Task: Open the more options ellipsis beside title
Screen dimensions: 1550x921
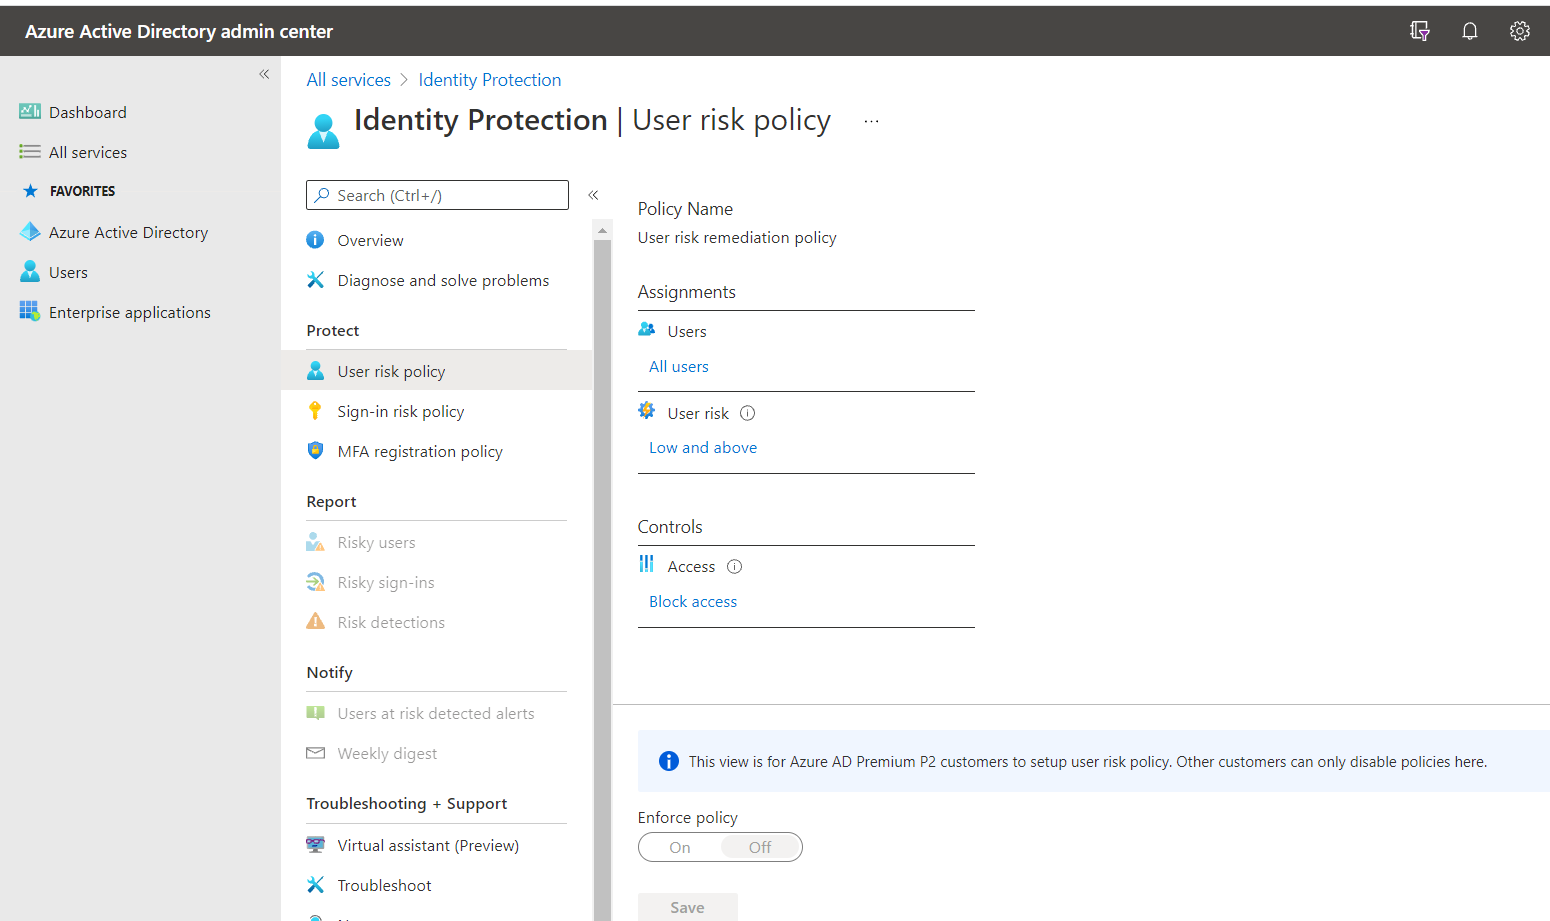Action: click(x=871, y=121)
